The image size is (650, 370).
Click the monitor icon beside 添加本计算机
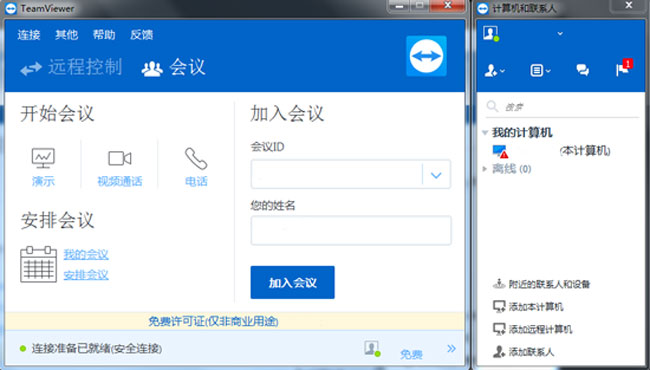coord(499,307)
